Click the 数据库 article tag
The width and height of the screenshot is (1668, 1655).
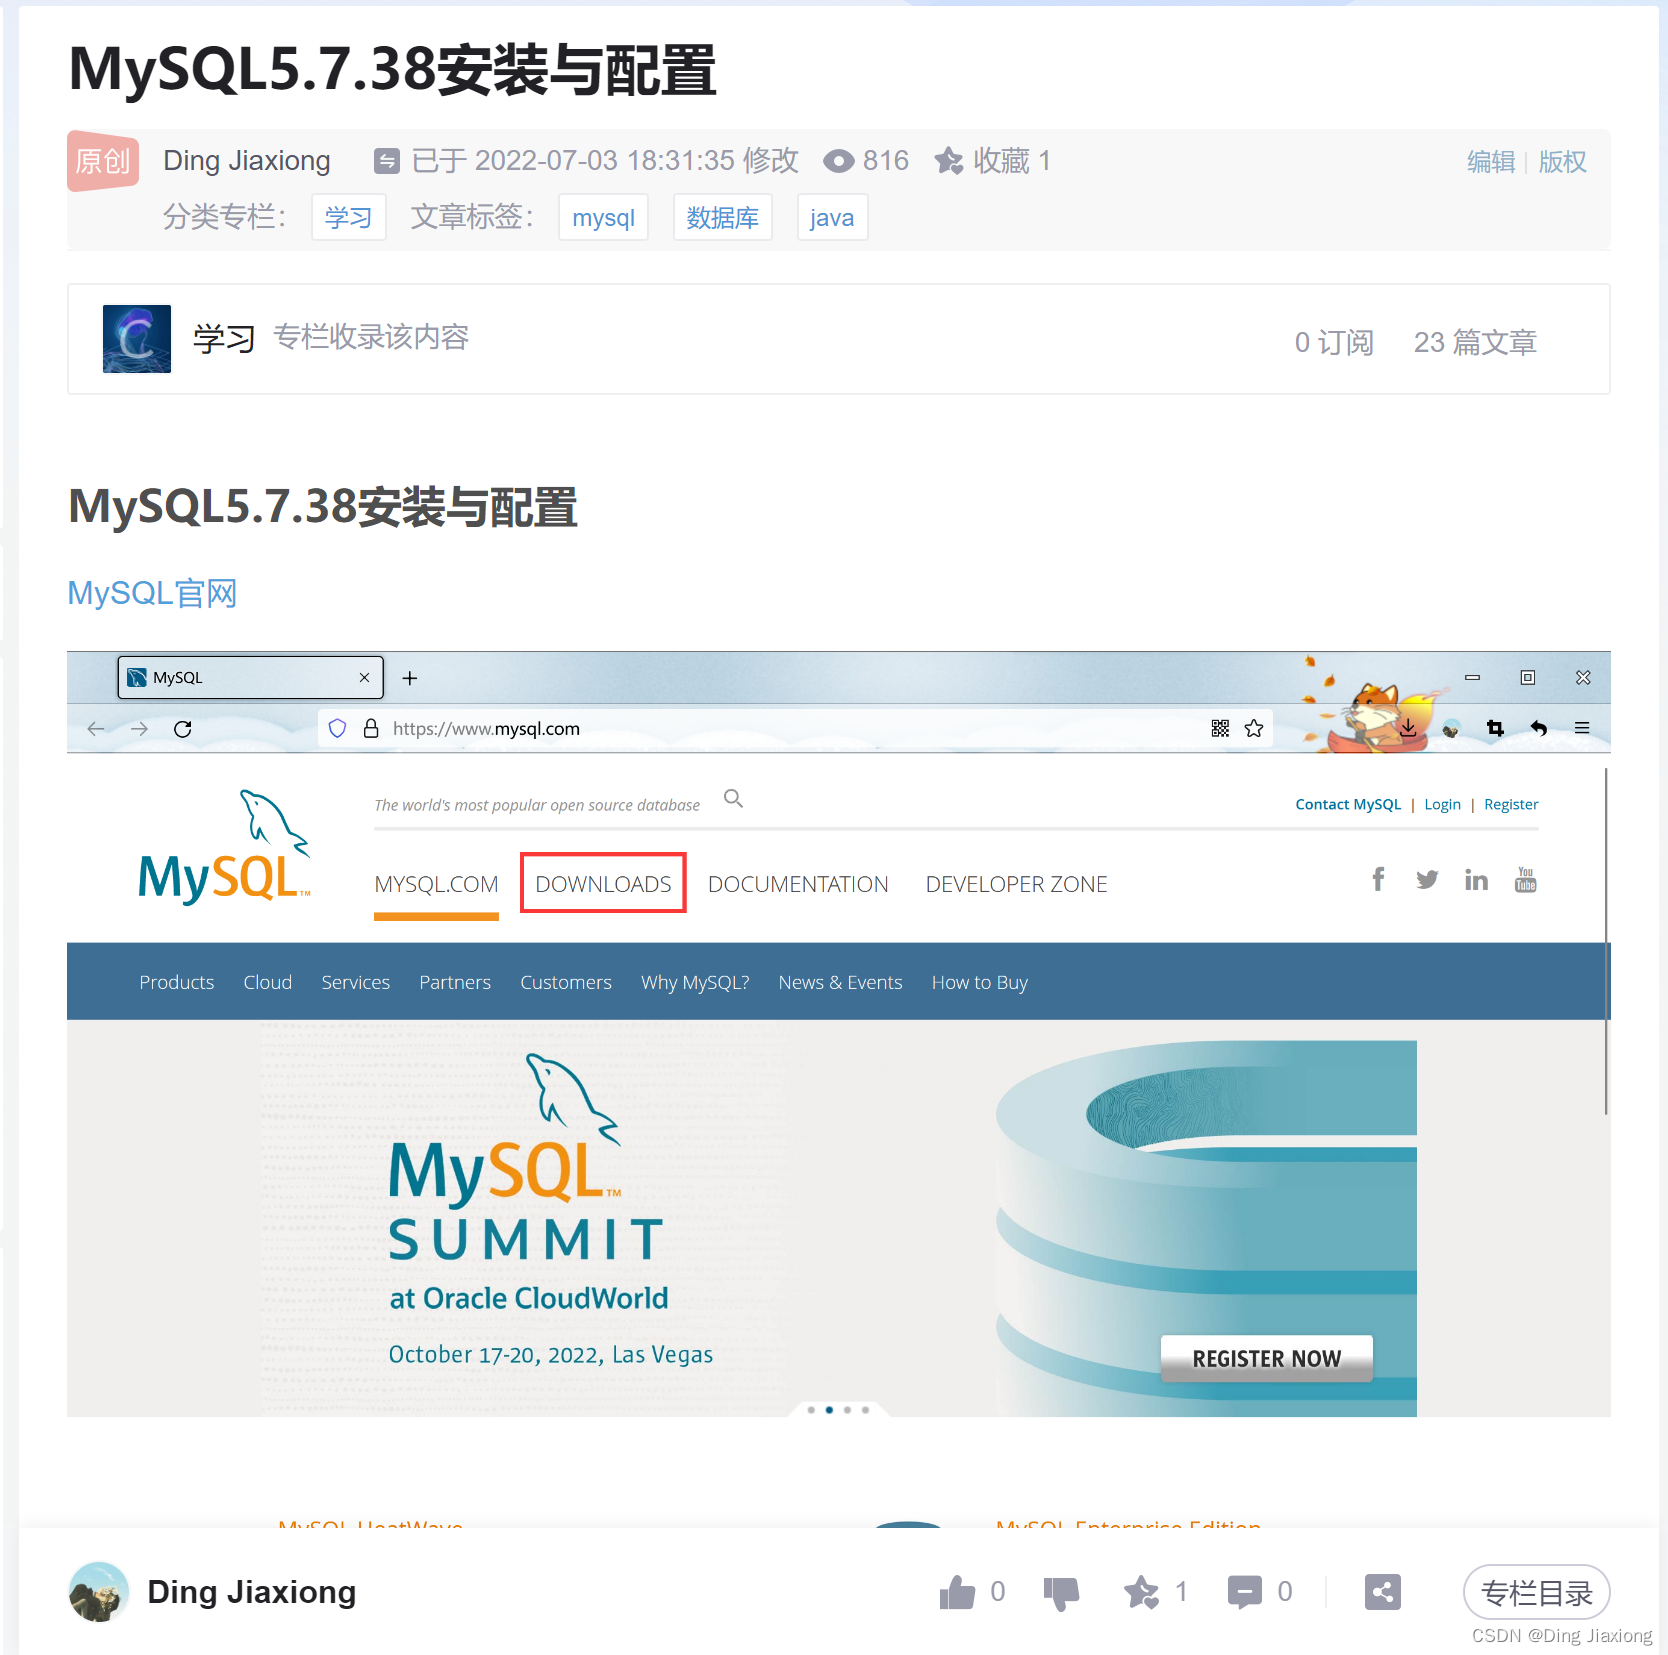[723, 217]
